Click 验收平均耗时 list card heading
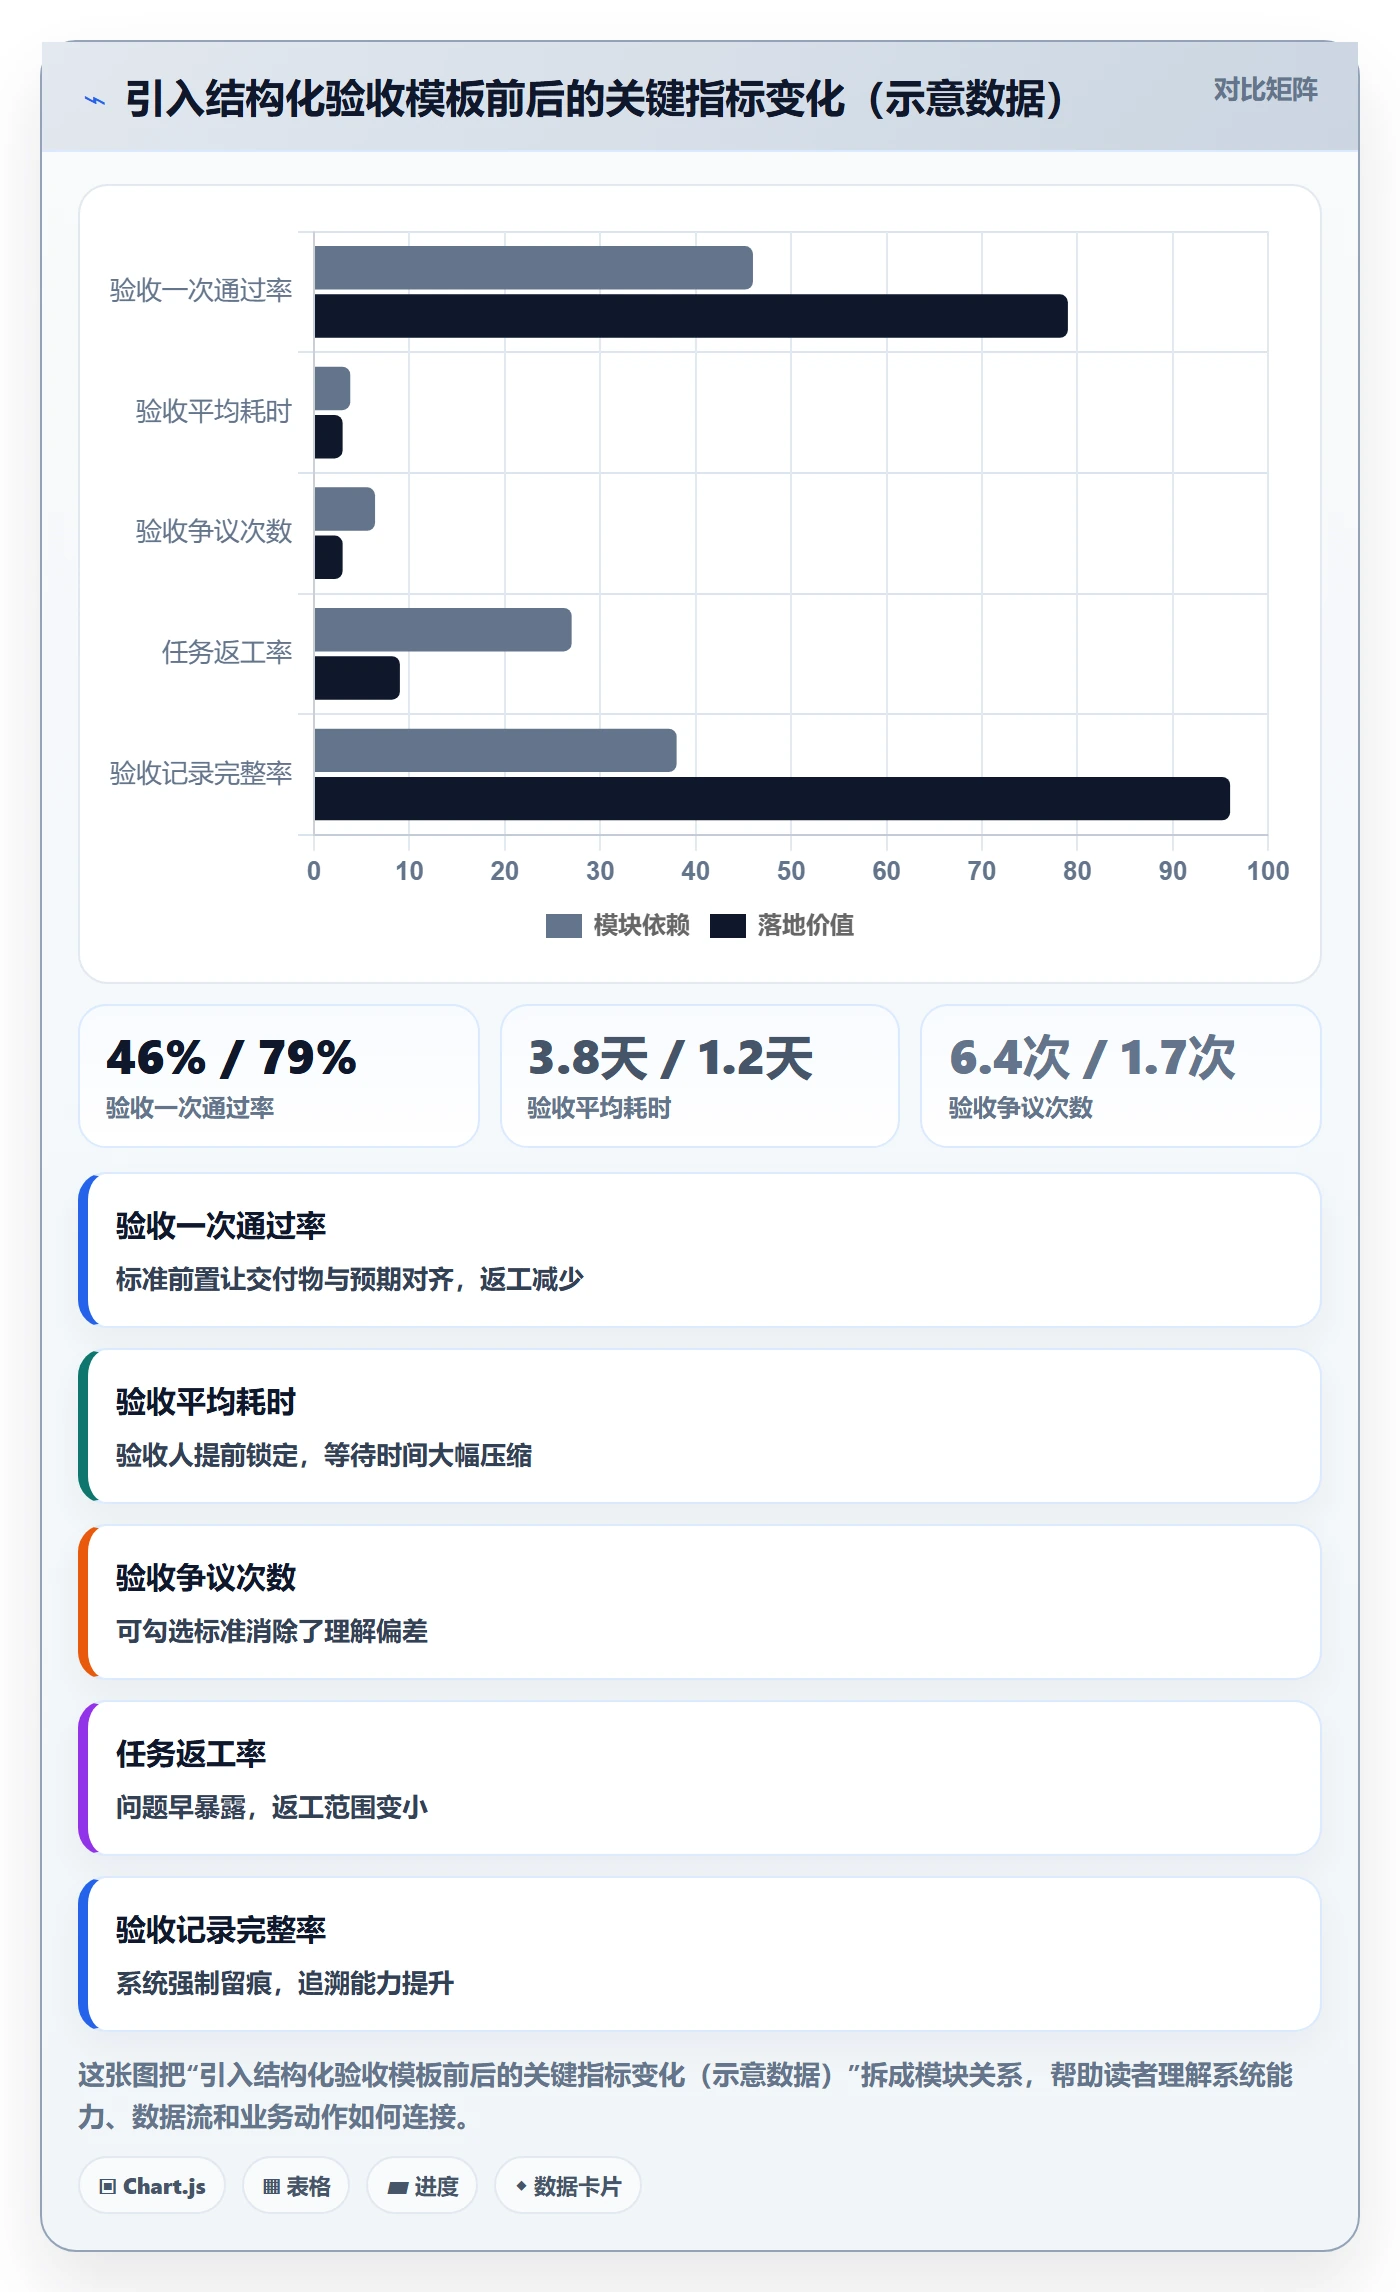Viewport: 1400px width, 2292px height. coord(206,1402)
